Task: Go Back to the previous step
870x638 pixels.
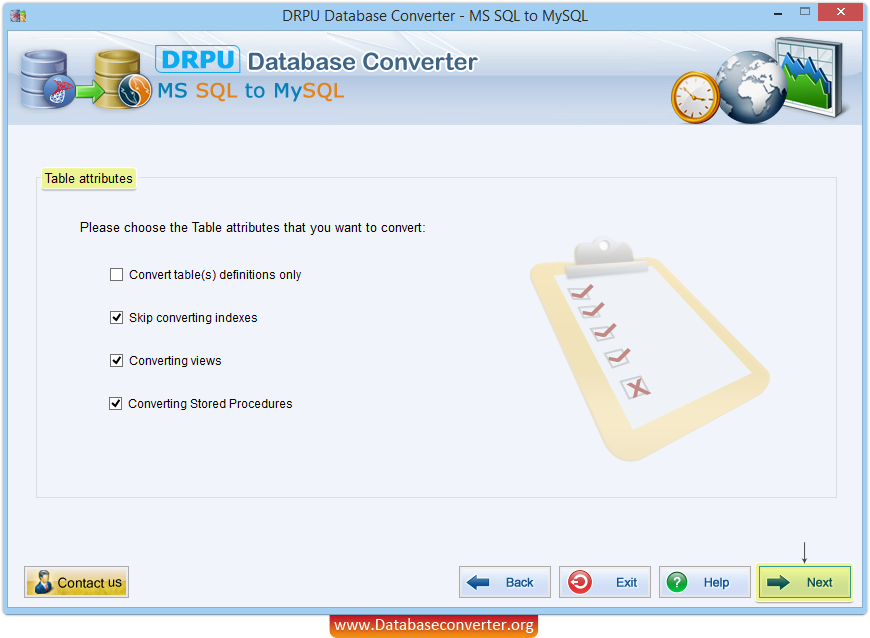Action: (x=505, y=582)
